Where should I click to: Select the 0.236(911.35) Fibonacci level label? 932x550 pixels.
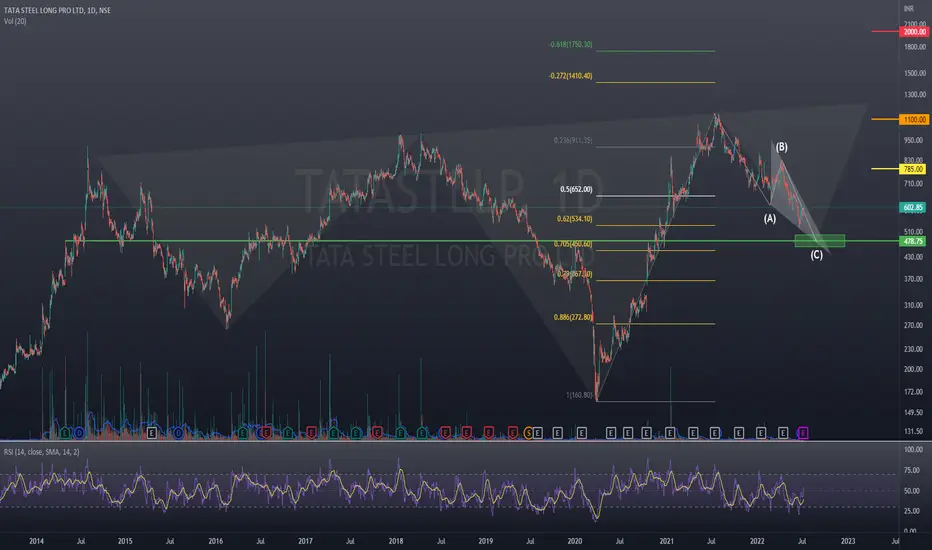click(573, 141)
